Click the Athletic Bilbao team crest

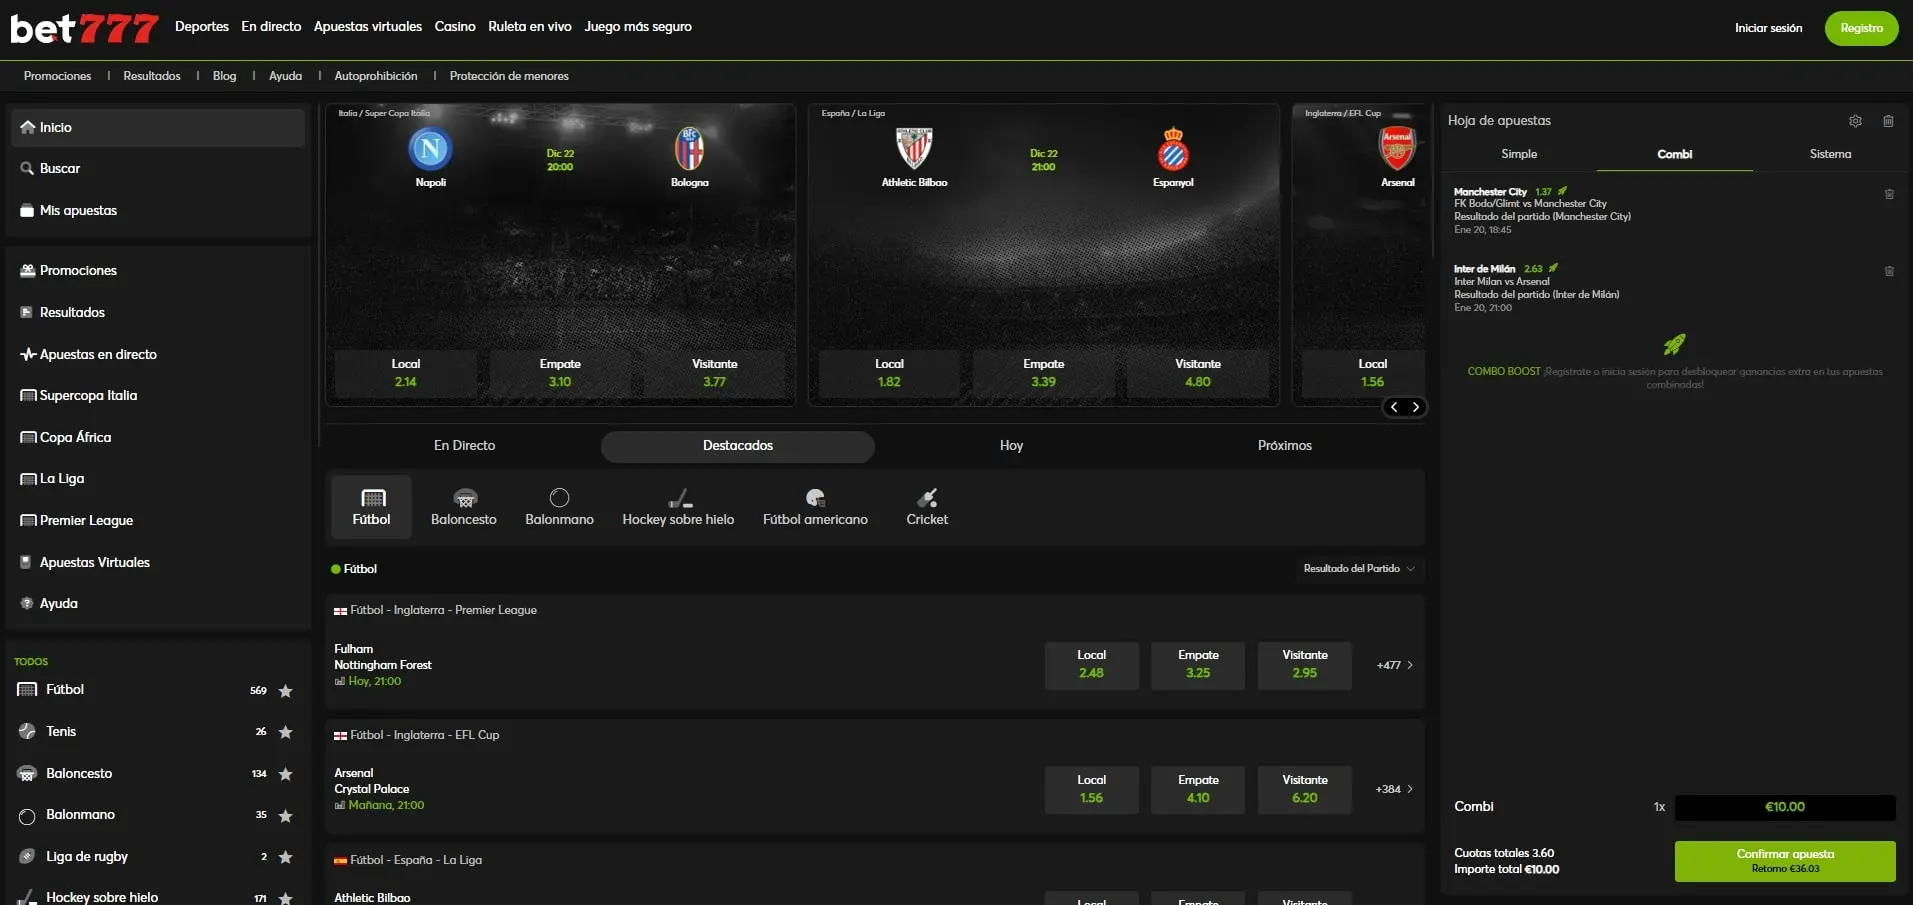pos(914,149)
